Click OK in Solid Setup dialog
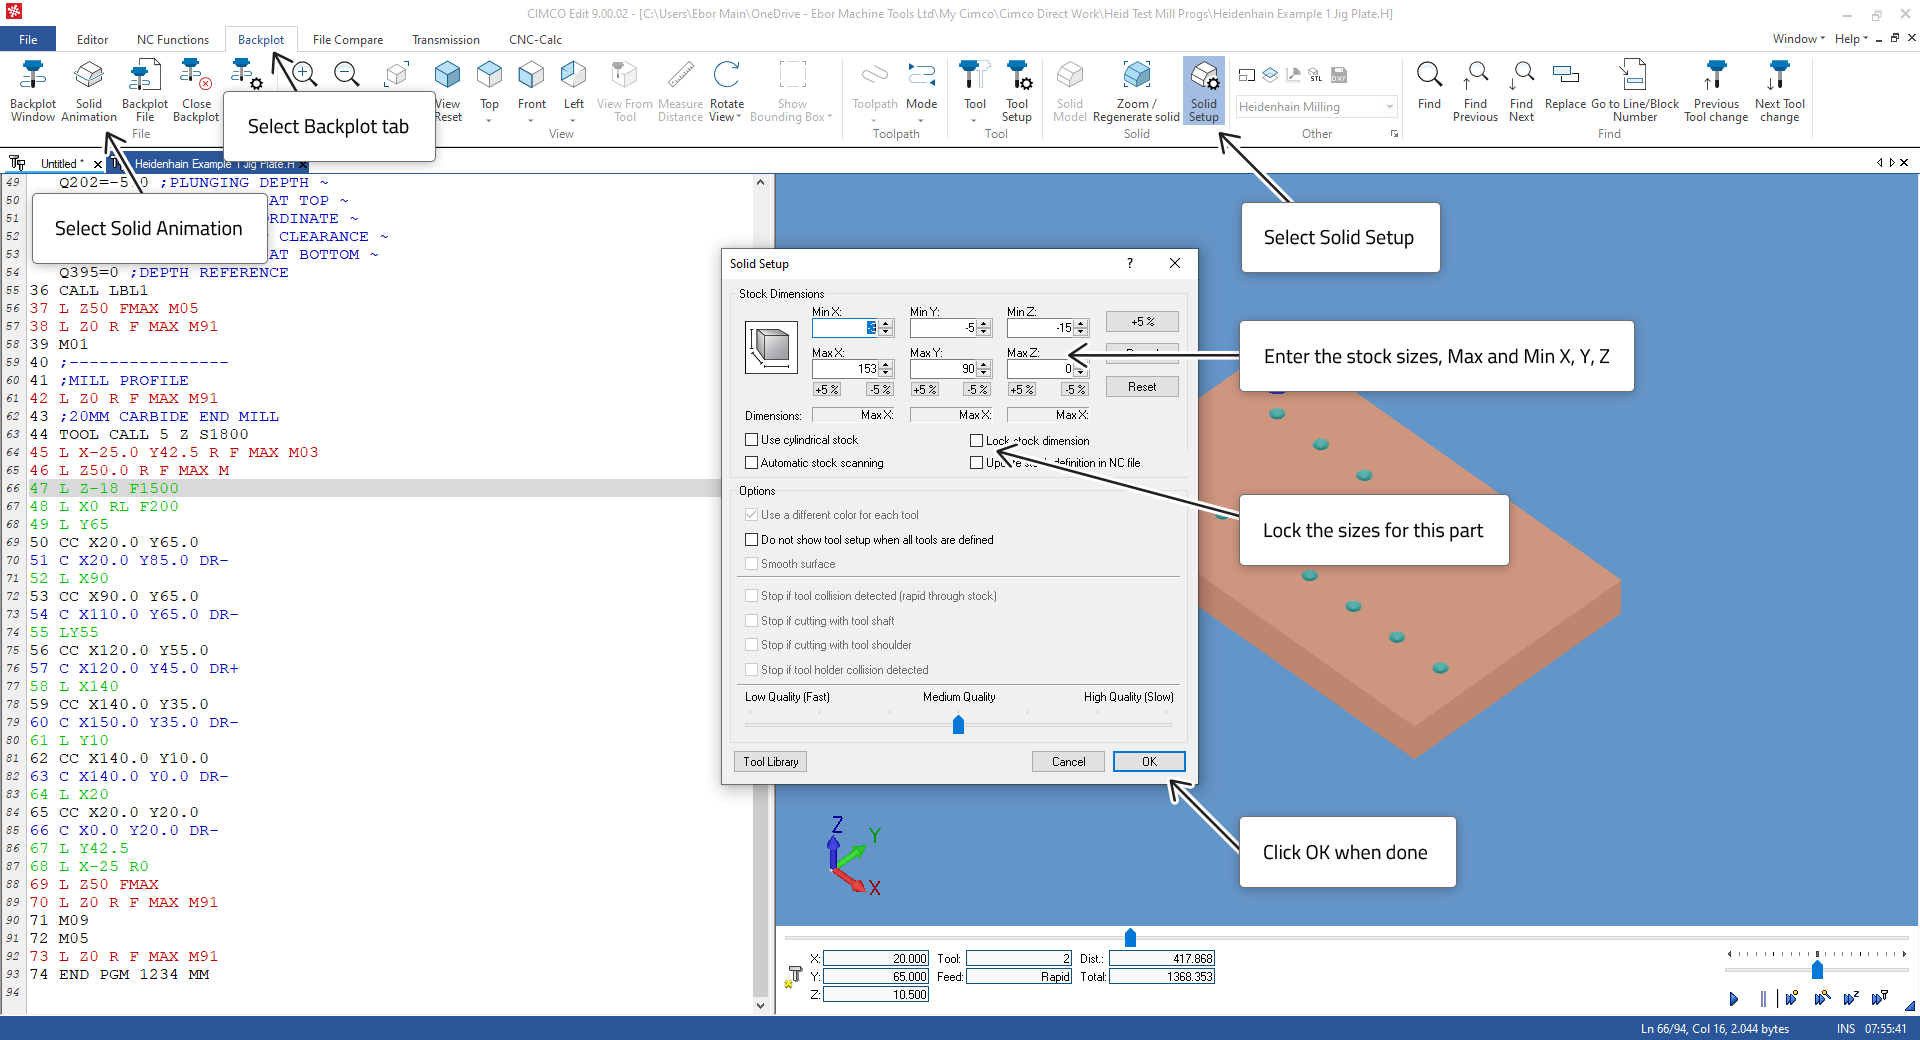The height and width of the screenshot is (1040, 1920). pyautogui.click(x=1149, y=762)
